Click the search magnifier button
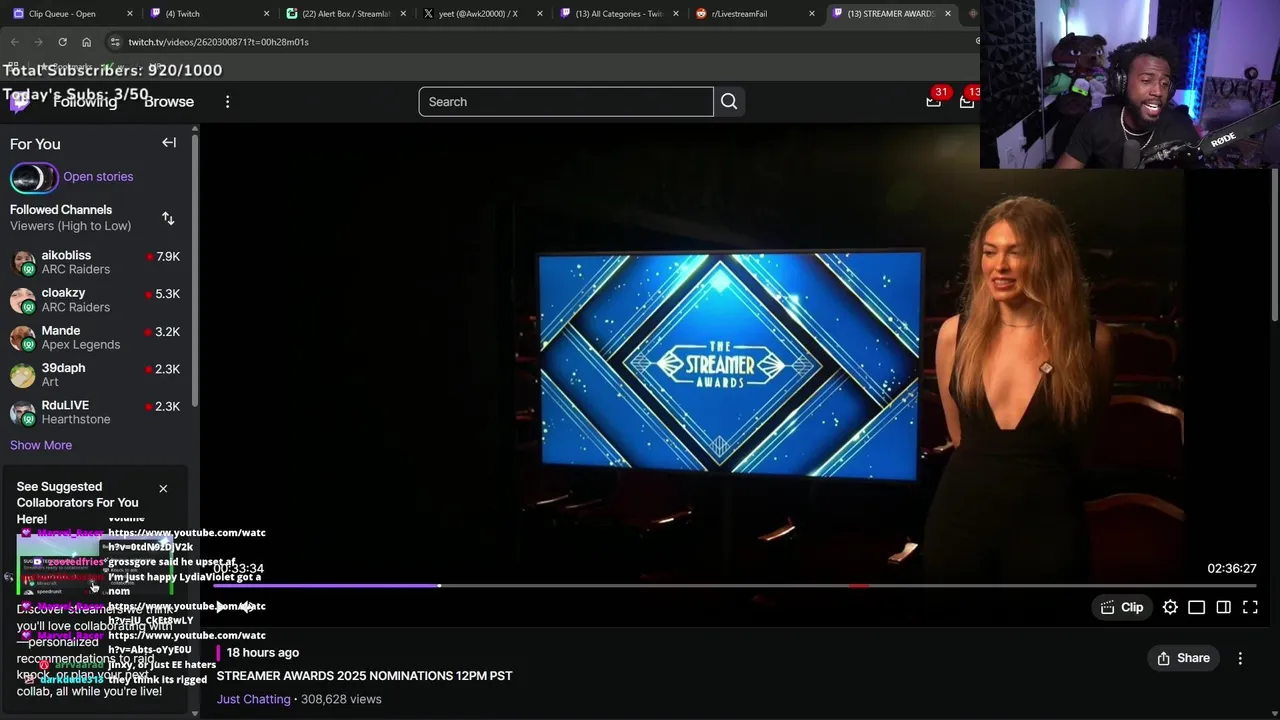 (x=729, y=101)
